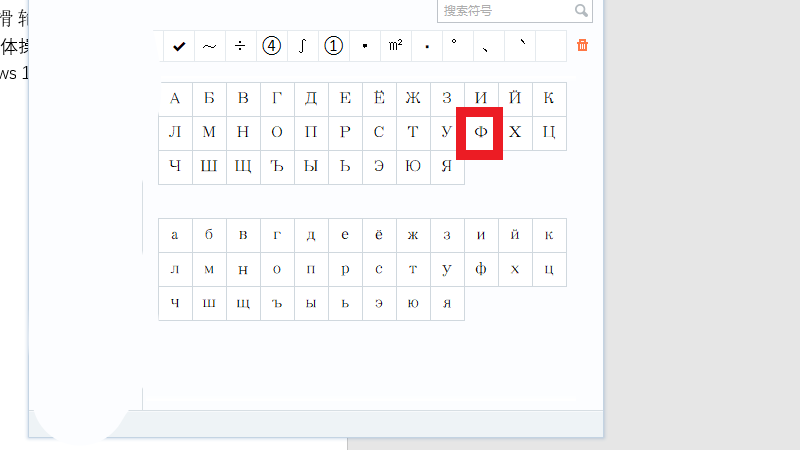Screen dimensions: 800x450
Task: Select uppercase Cyrillic letter А
Action: tap(175, 99)
